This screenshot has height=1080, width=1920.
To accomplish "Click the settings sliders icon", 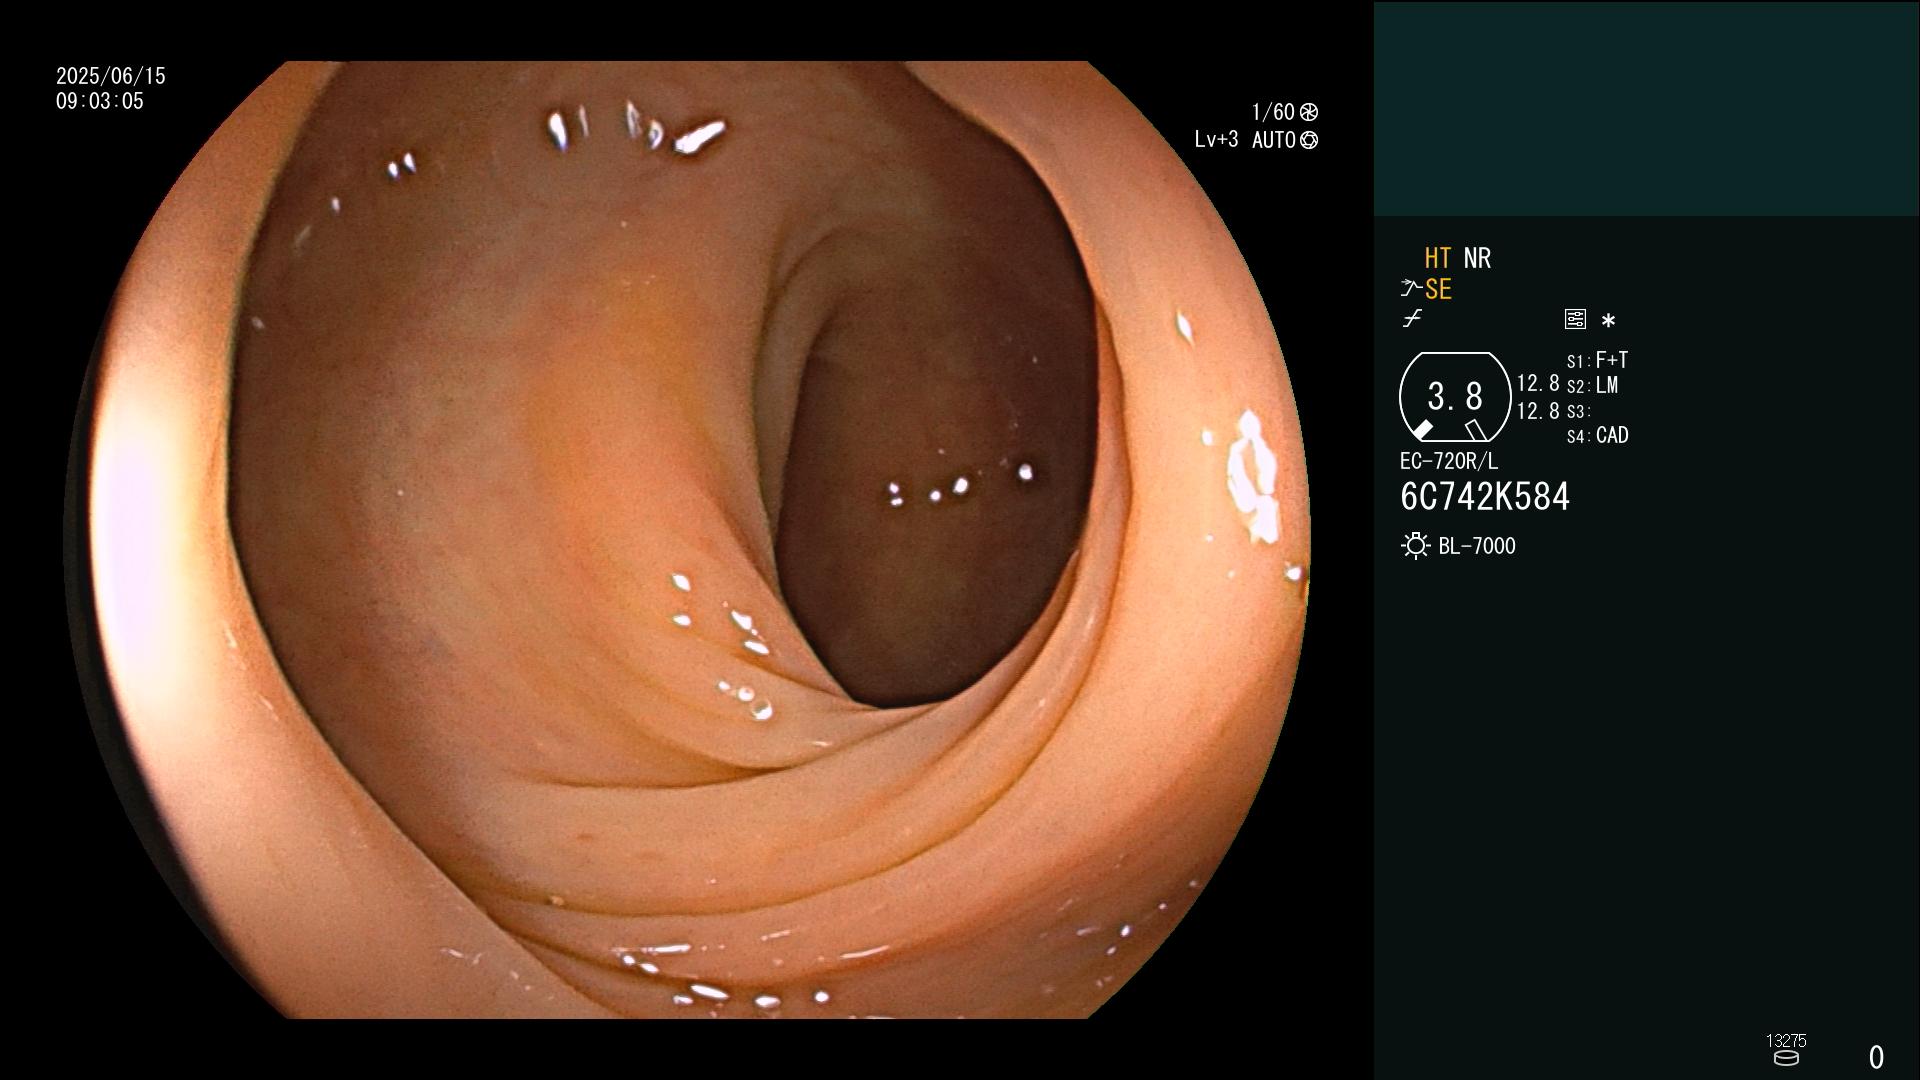I will tap(1575, 319).
